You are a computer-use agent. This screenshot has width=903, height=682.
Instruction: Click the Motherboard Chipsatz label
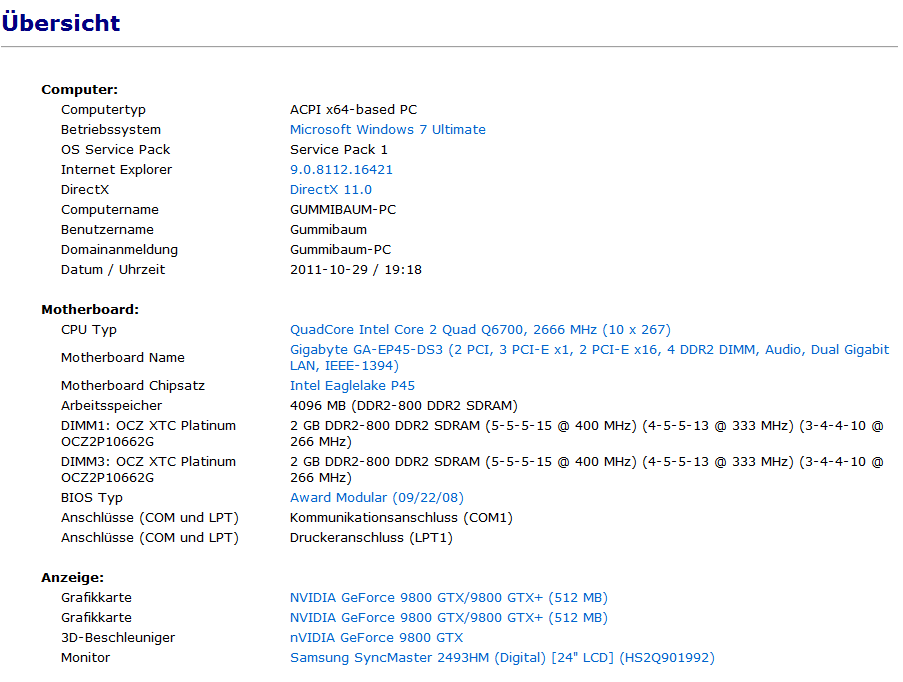[x=132, y=386]
